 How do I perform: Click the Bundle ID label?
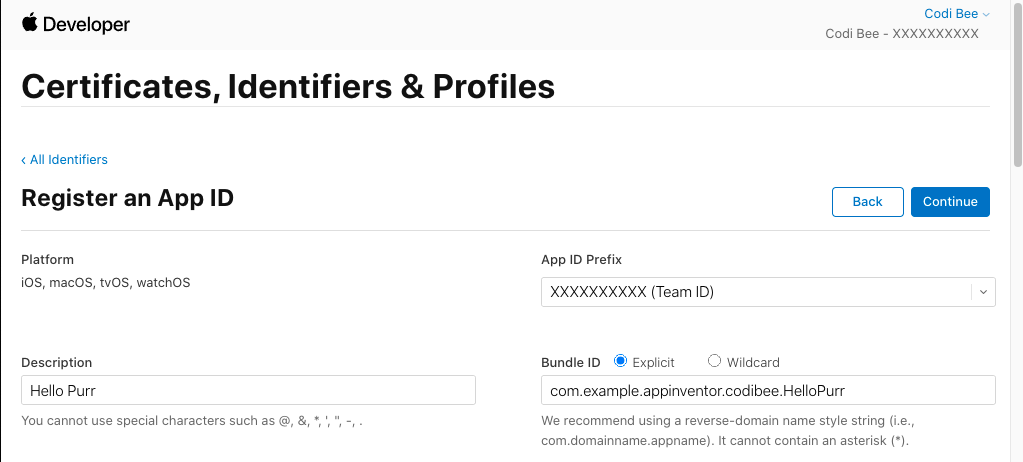click(x=570, y=362)
